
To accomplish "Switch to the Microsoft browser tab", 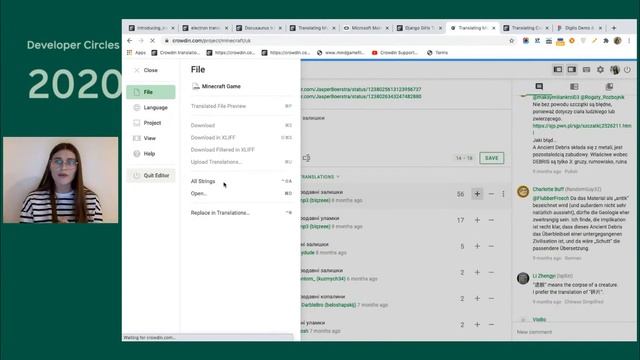I will click(x=365, y=28).
